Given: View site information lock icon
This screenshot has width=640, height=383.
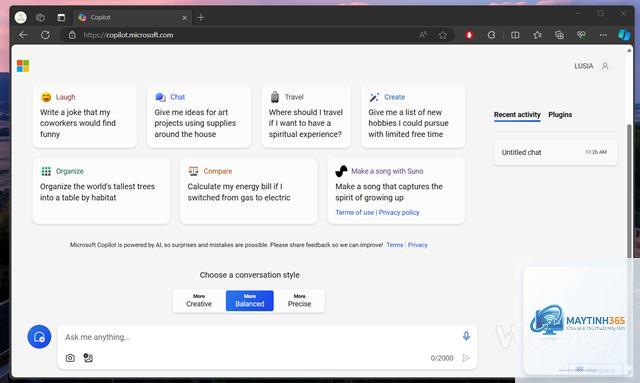Looking at the screenshot, I should [x=72, y=35].
